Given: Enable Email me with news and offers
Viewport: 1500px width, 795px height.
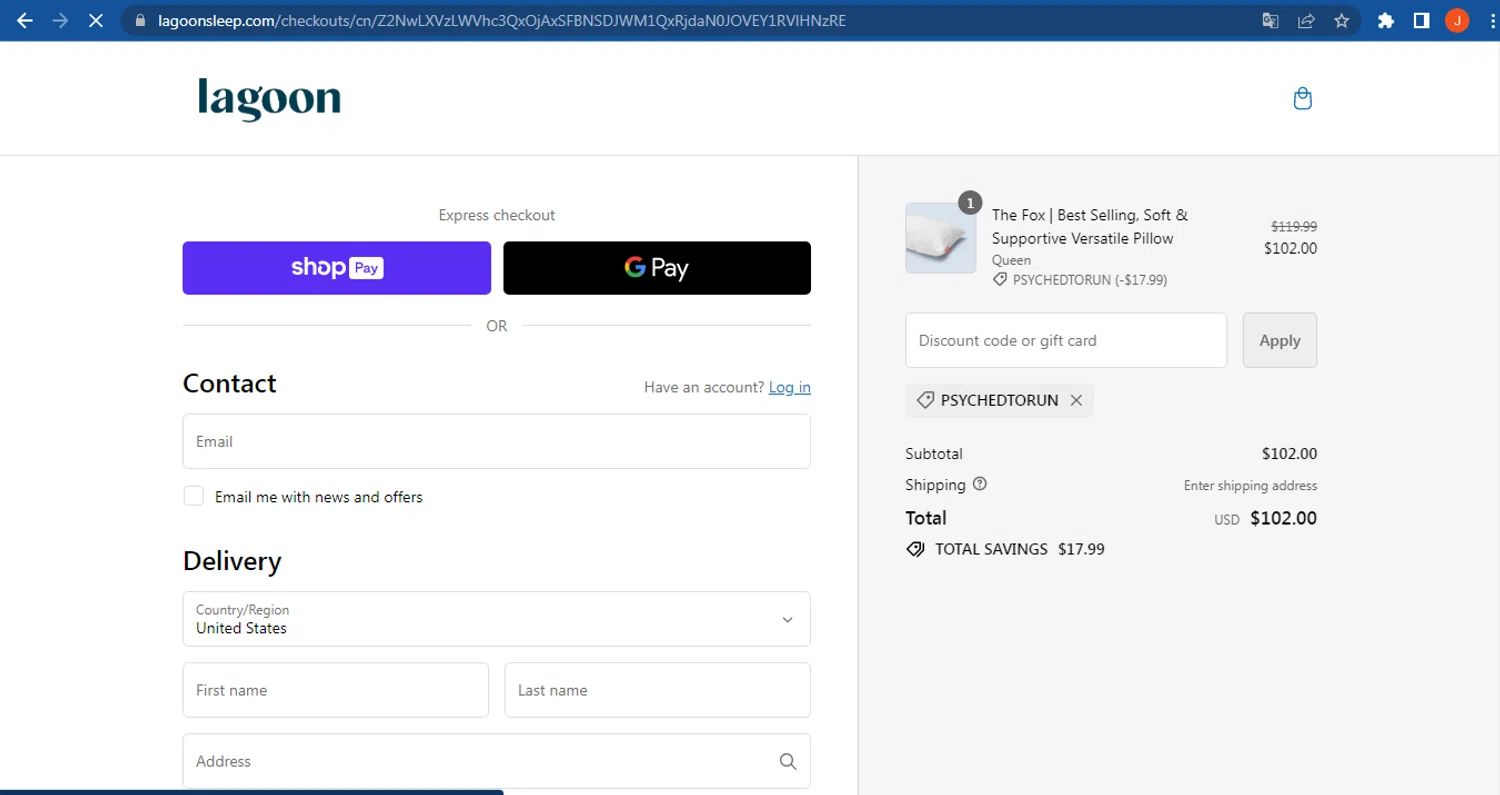Looking at the screenshot, I should (x=194, y=496).
